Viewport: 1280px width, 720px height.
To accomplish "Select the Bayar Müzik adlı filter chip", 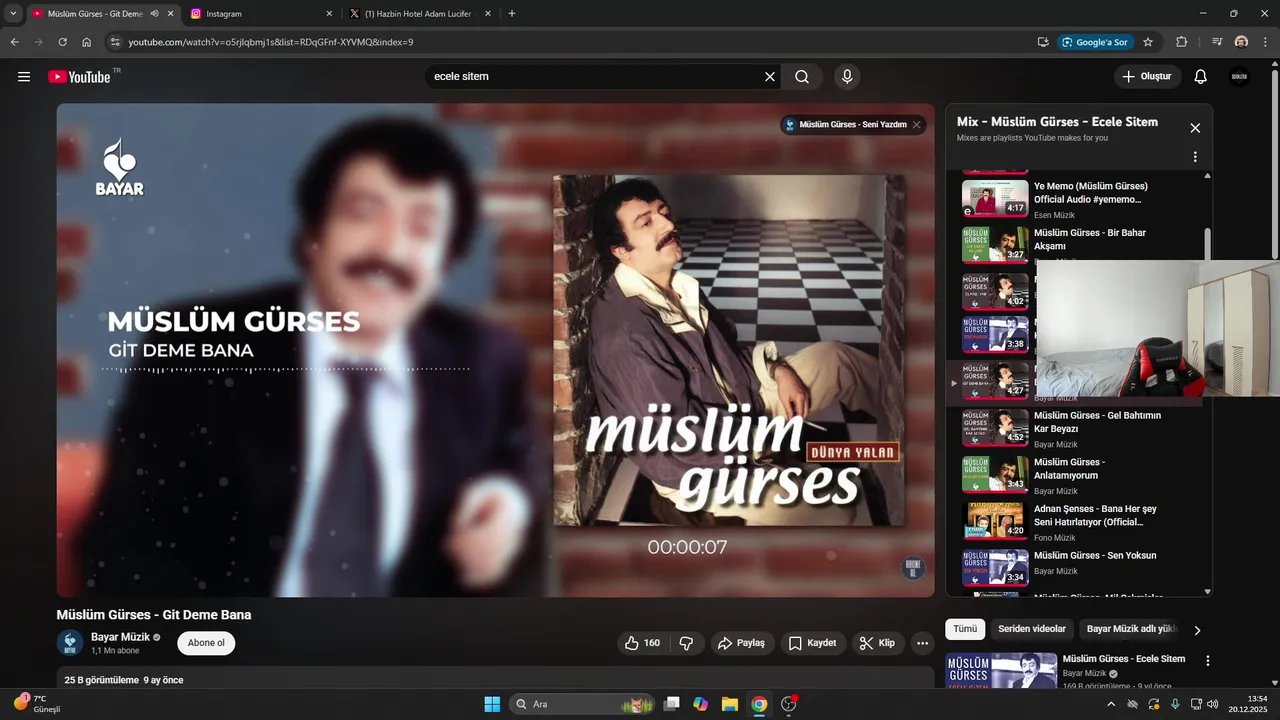I will 1132,629.
